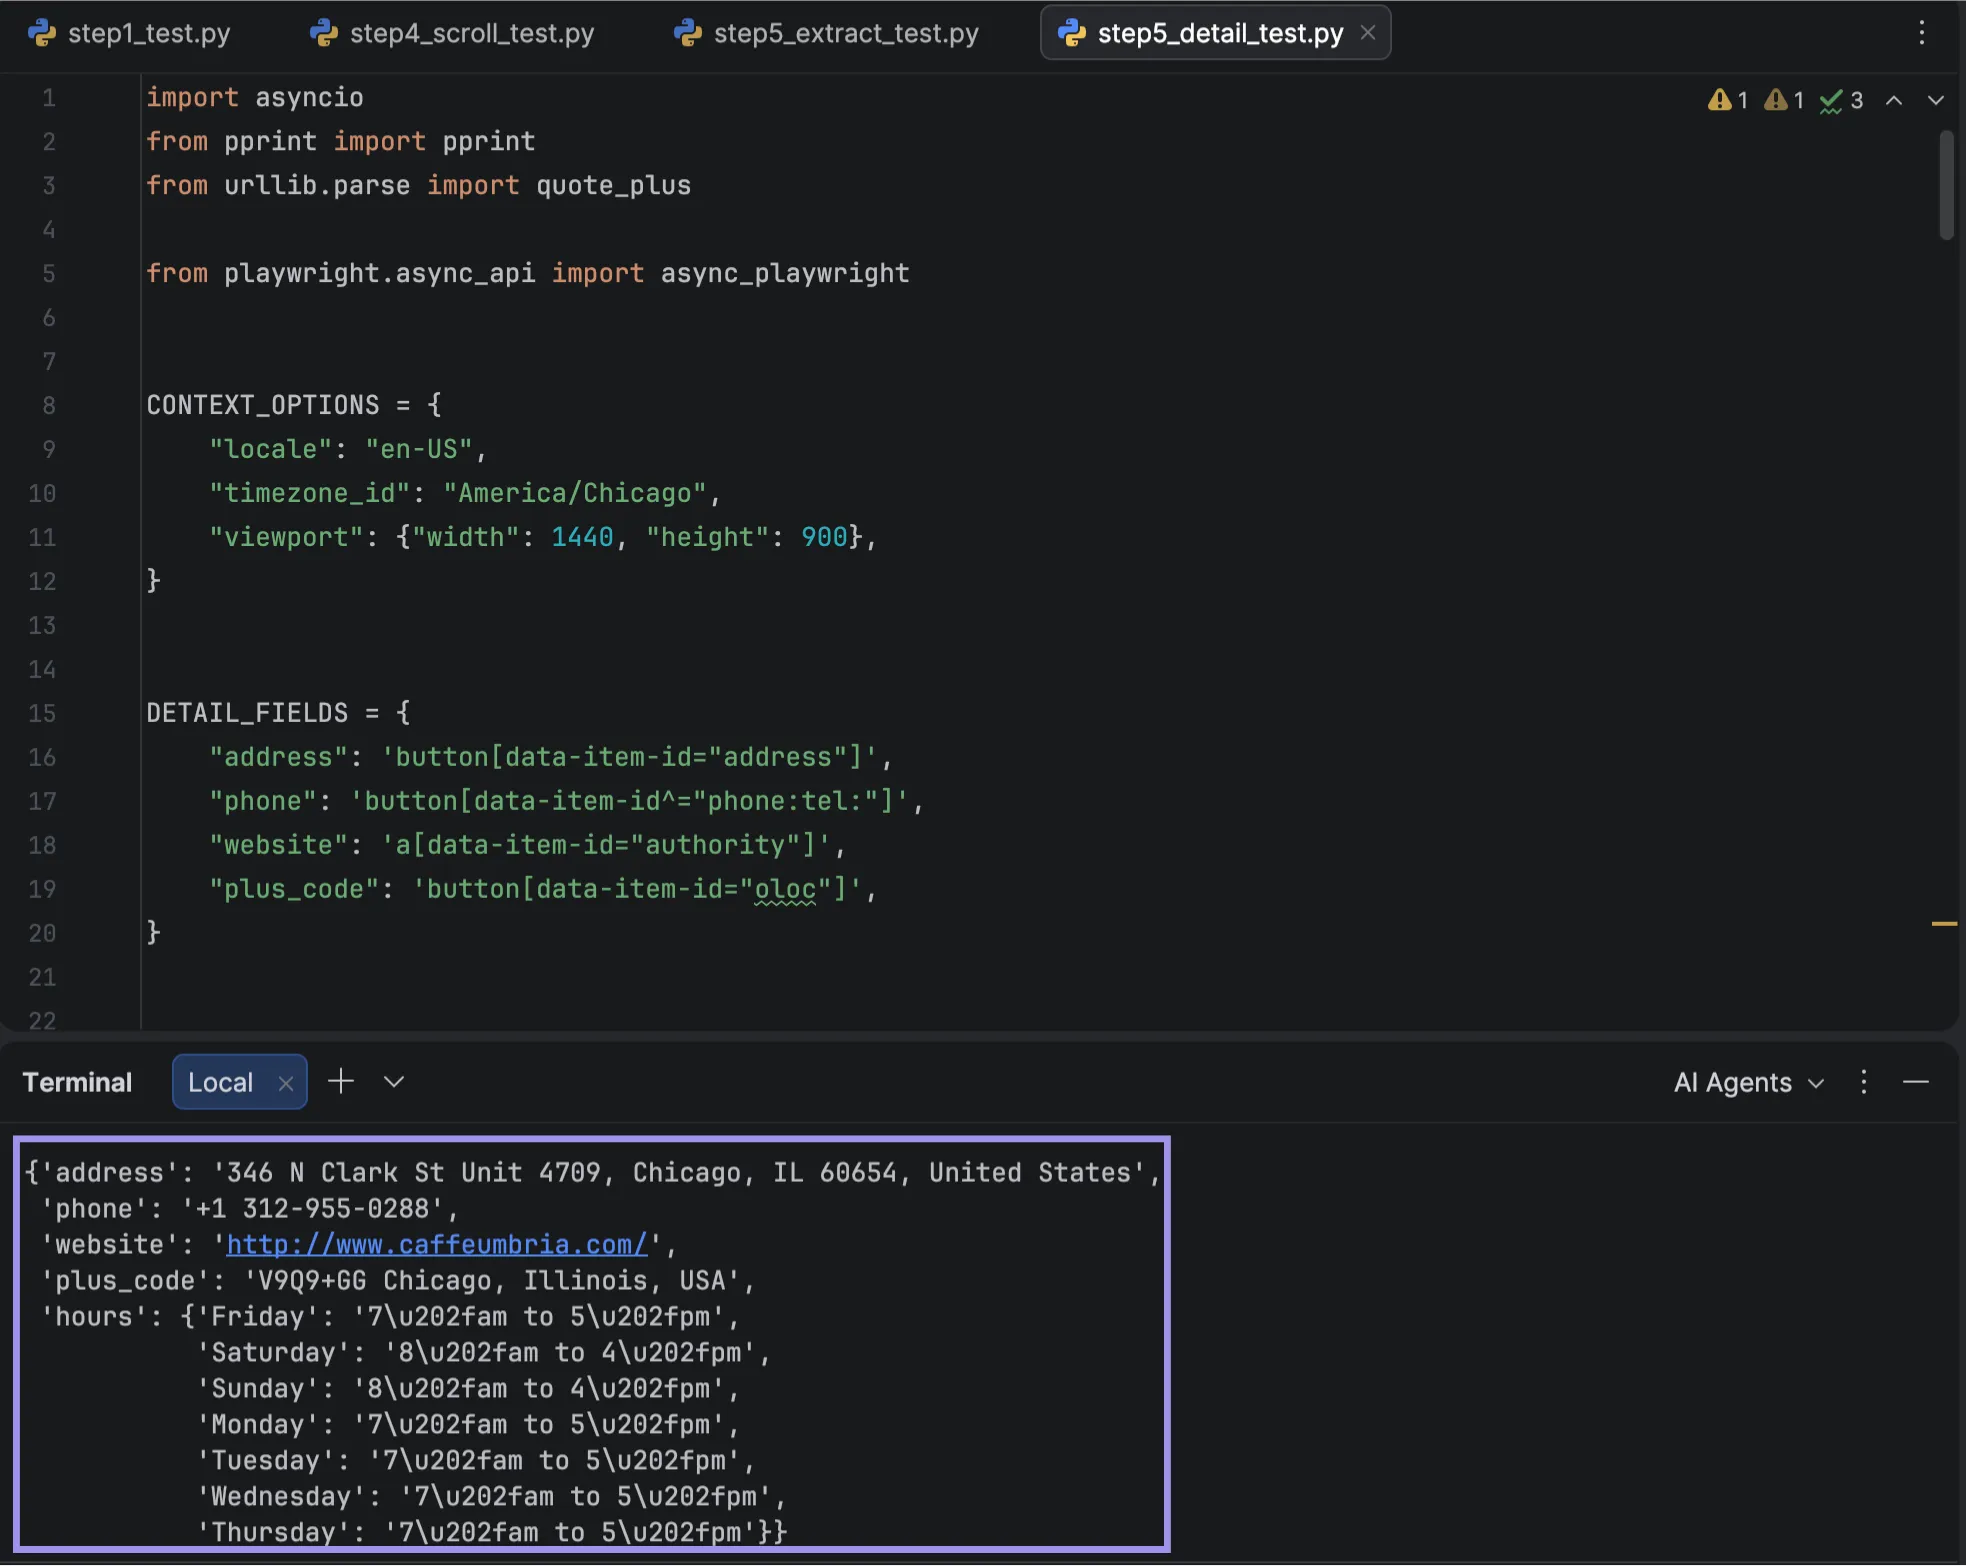Viewport: 1966px width, 1566px height.
Task: Close the Local terminal session
Action: pos(286,1083)
